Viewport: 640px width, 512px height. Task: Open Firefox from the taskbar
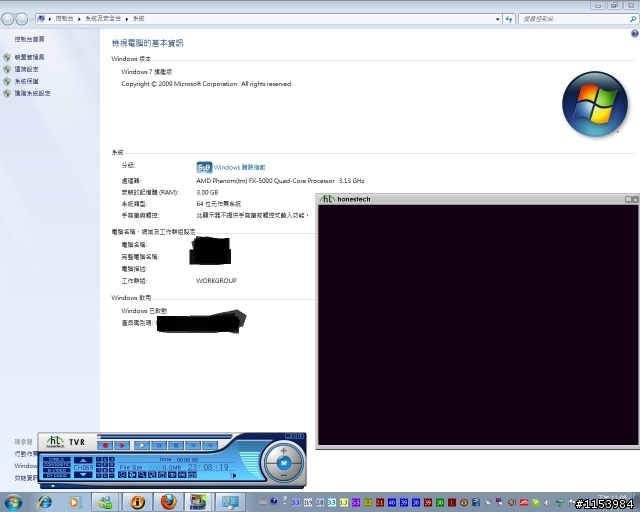pyautogui.click(x=168, y=502)
